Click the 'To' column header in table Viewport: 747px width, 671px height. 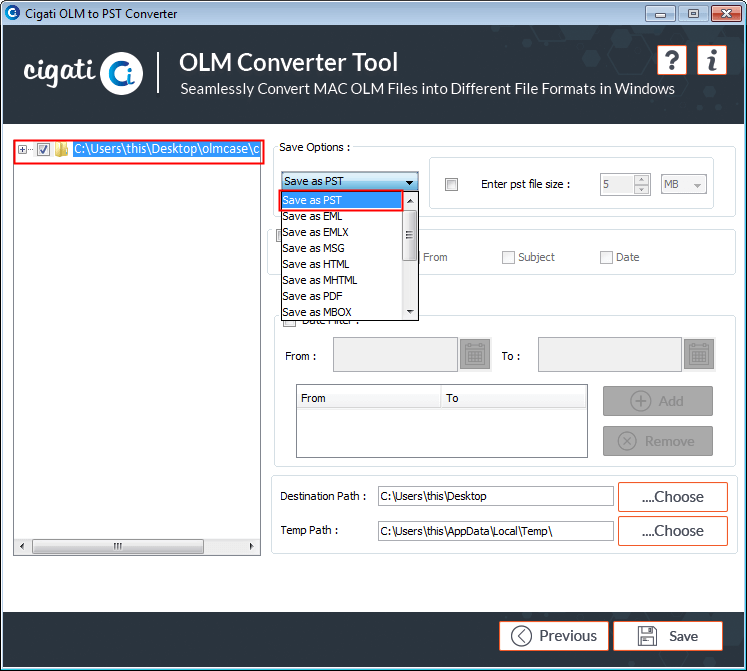(x=514, y=398)
